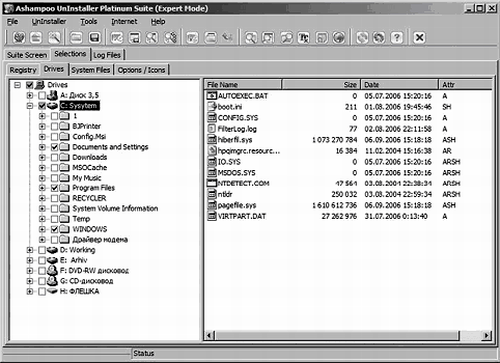500x363 pixels.
Task: Sort files by the Date column header
Action: (399, 85)
